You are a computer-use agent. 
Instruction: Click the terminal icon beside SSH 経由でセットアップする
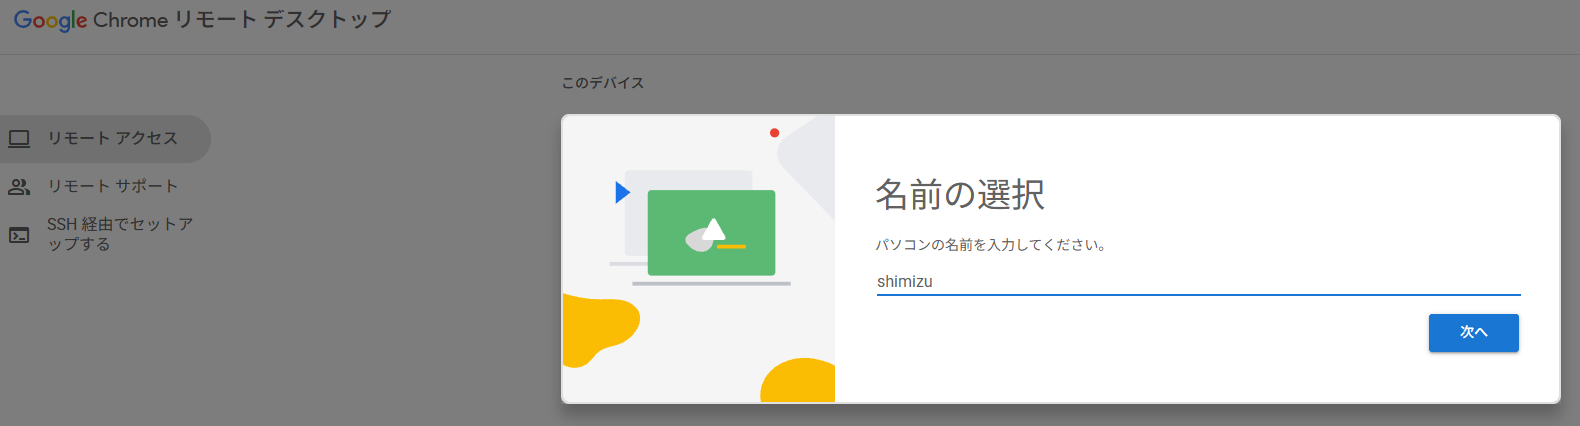tap(19, 235)
